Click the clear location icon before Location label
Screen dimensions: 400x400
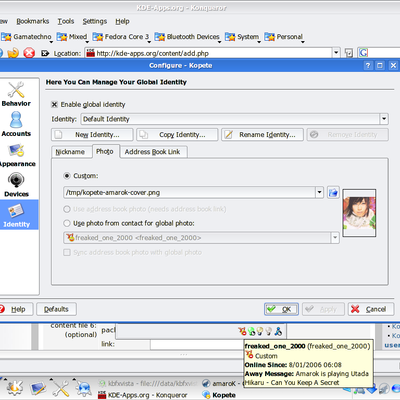(45, 53)
